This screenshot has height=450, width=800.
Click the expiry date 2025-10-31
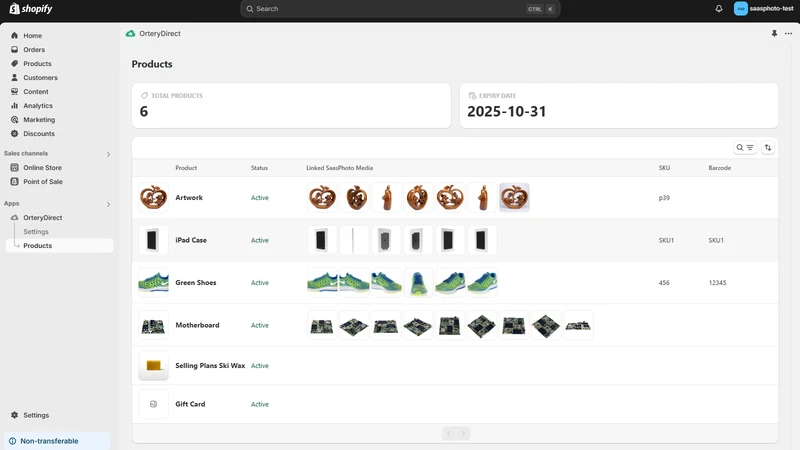pos(507,111)
